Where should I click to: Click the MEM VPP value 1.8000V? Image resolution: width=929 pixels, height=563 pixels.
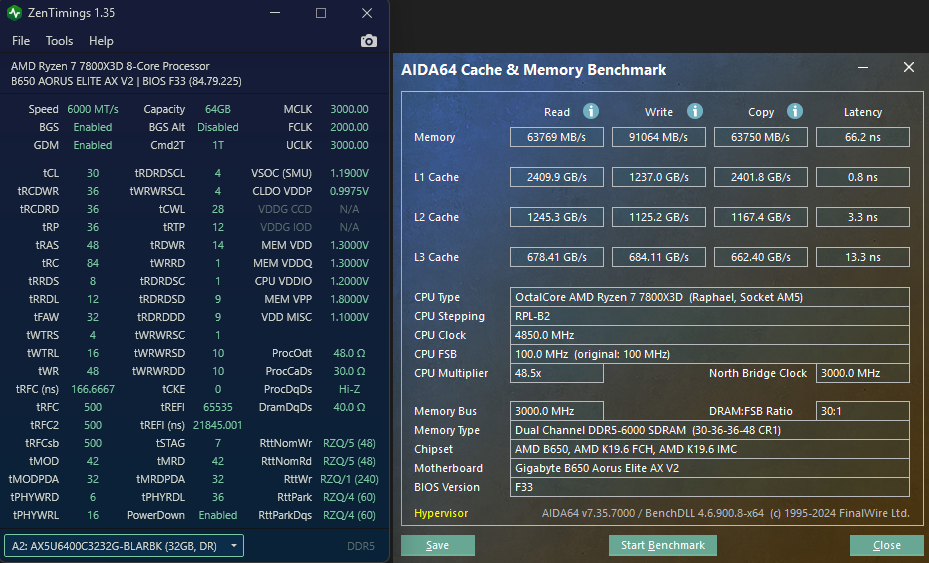coord(349,299)
